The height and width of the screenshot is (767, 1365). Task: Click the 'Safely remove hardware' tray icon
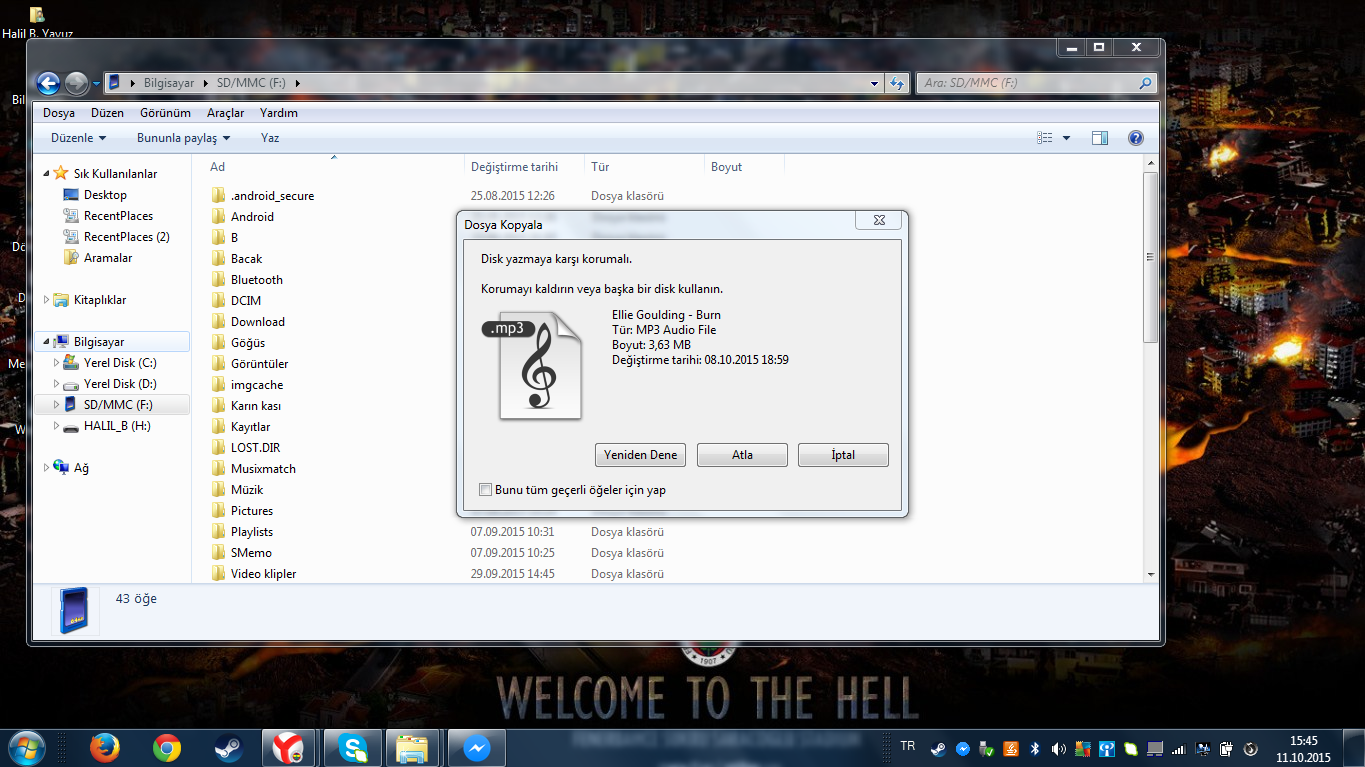tap(985, 748)
